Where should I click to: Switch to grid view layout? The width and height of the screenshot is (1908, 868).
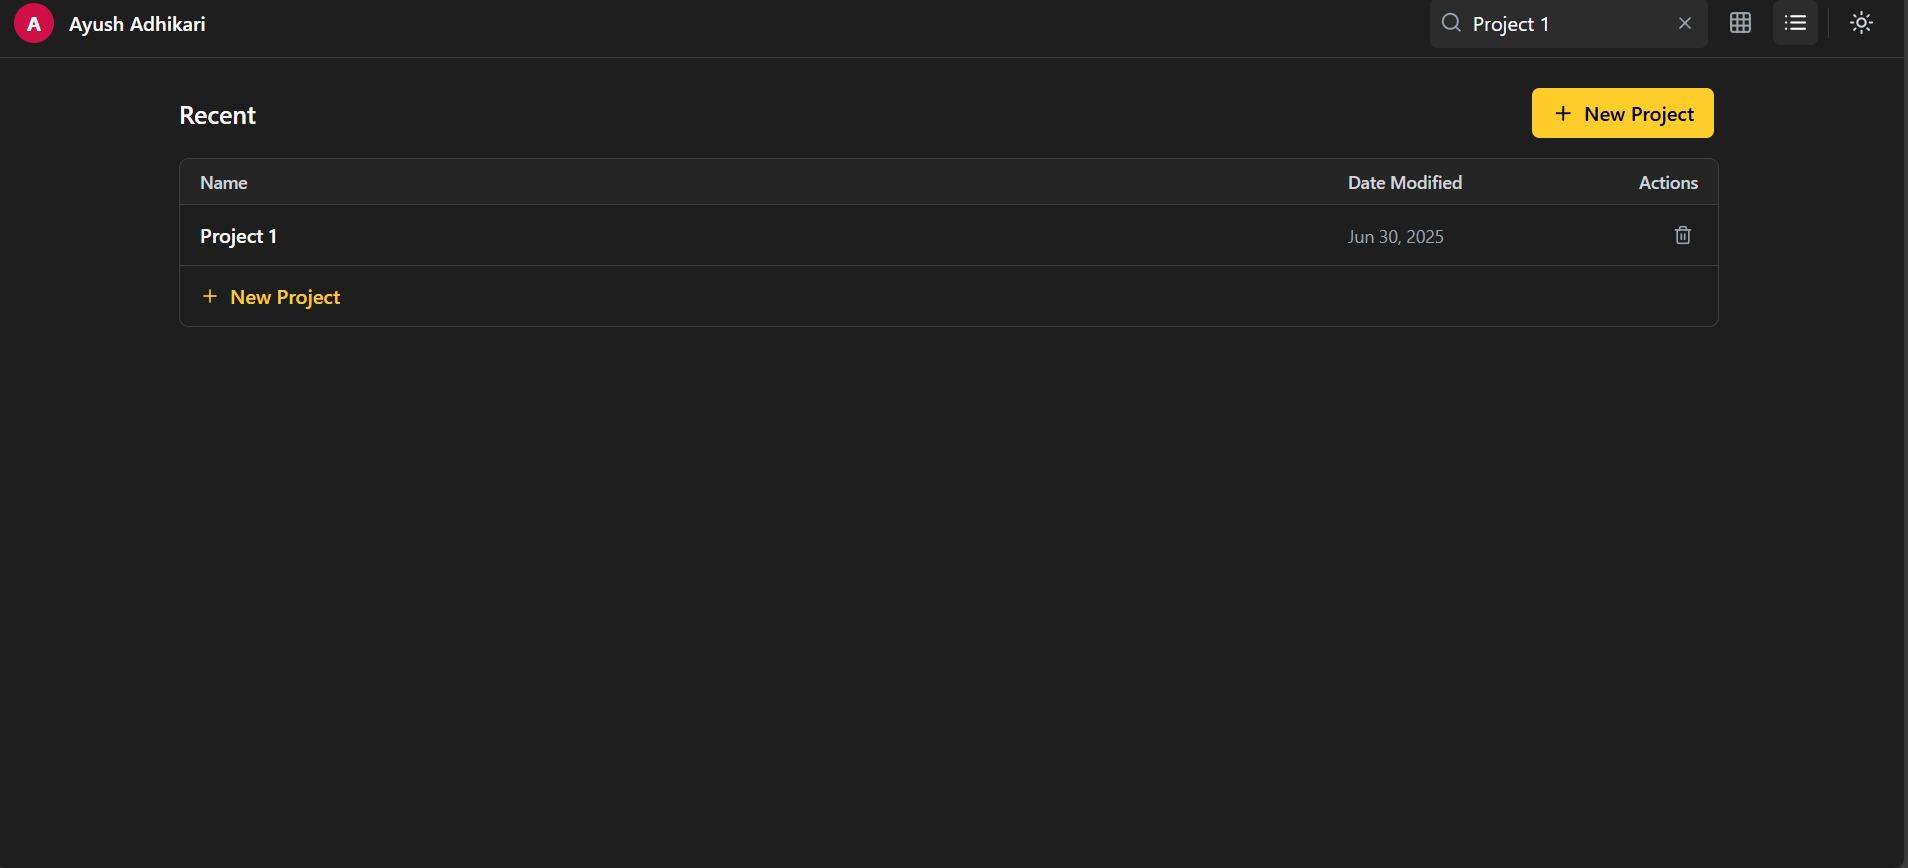click(x=1740, y=23)
